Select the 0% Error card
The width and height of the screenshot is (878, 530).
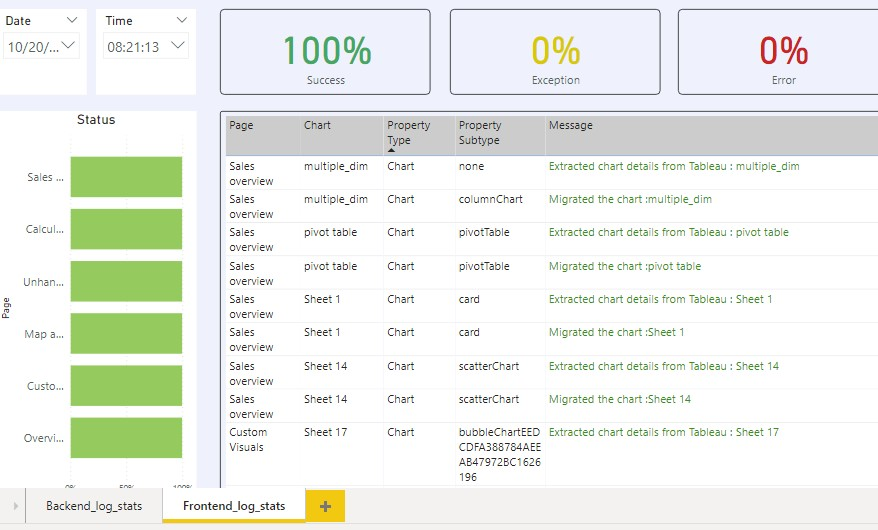click(x=782, y=52)
